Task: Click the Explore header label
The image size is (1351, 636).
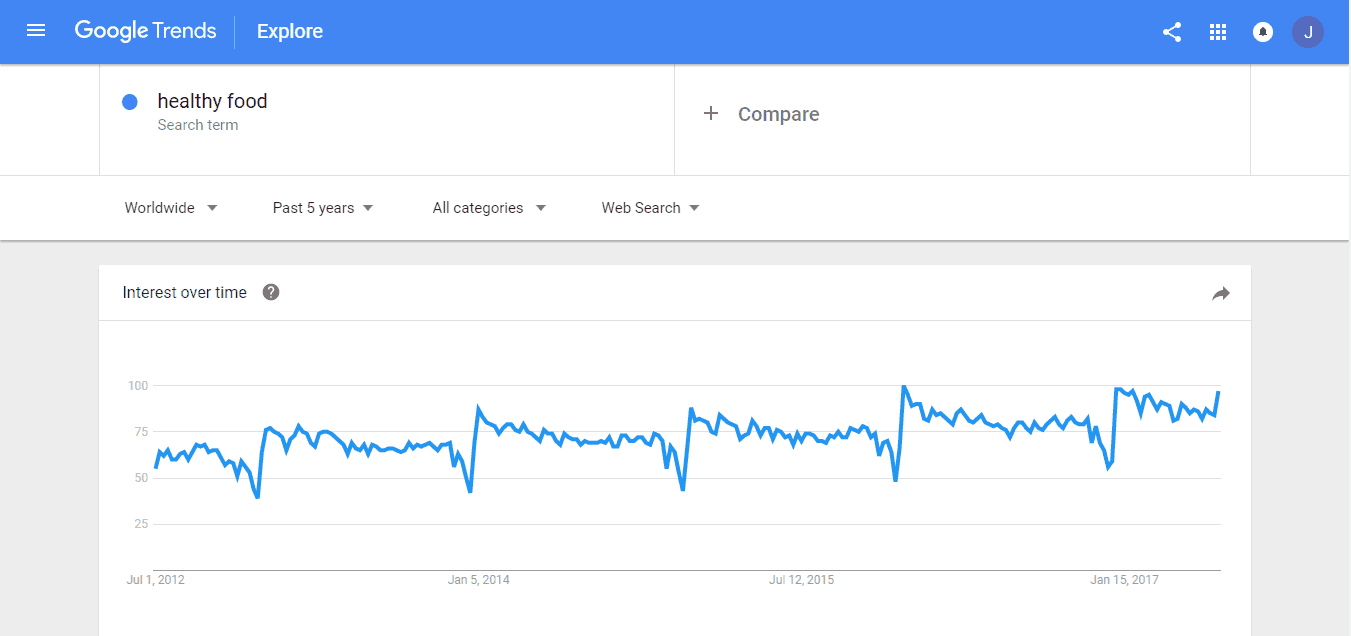Action: click(290, 32)
